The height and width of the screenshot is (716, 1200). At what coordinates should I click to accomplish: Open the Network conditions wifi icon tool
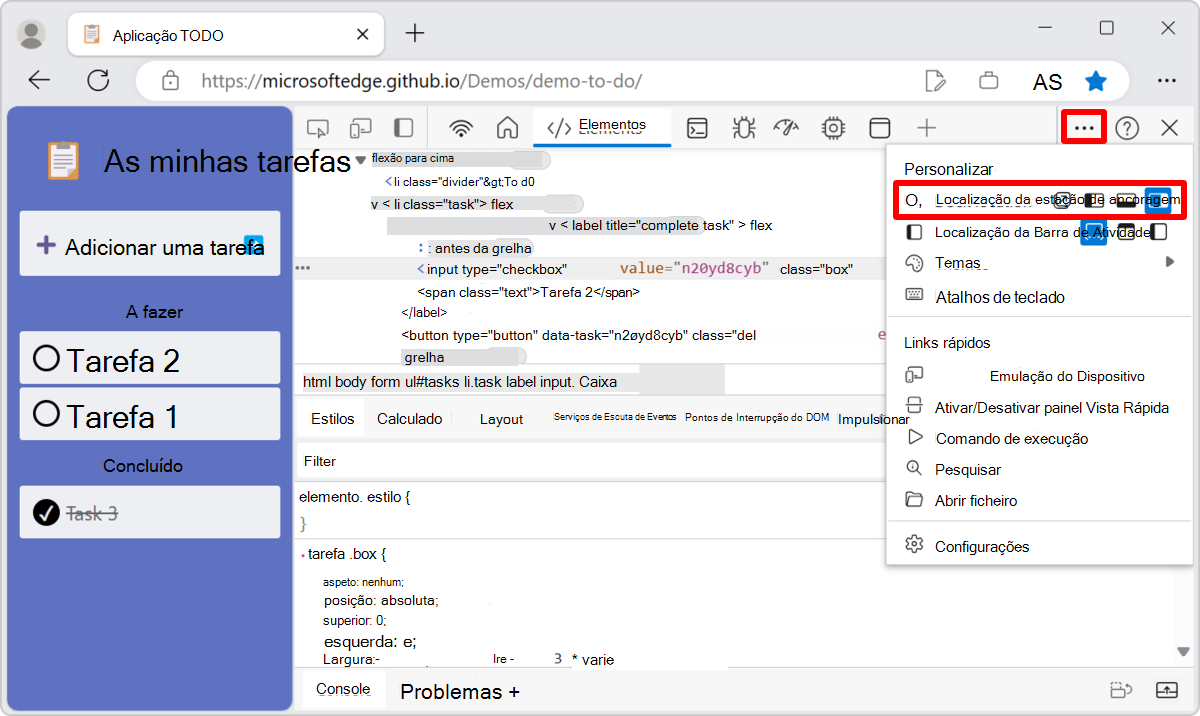click(x=461, y=128)
